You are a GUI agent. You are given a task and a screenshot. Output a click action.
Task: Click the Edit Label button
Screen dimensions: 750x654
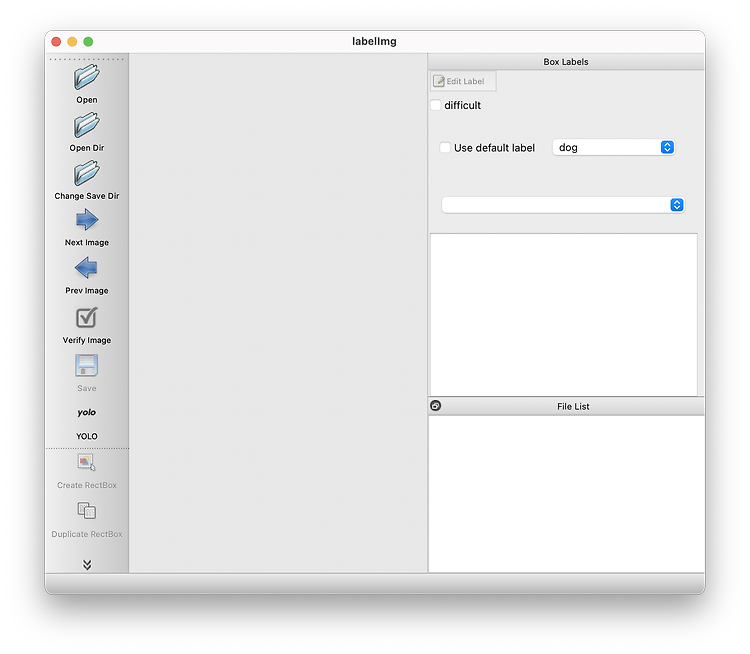point(463,81)
